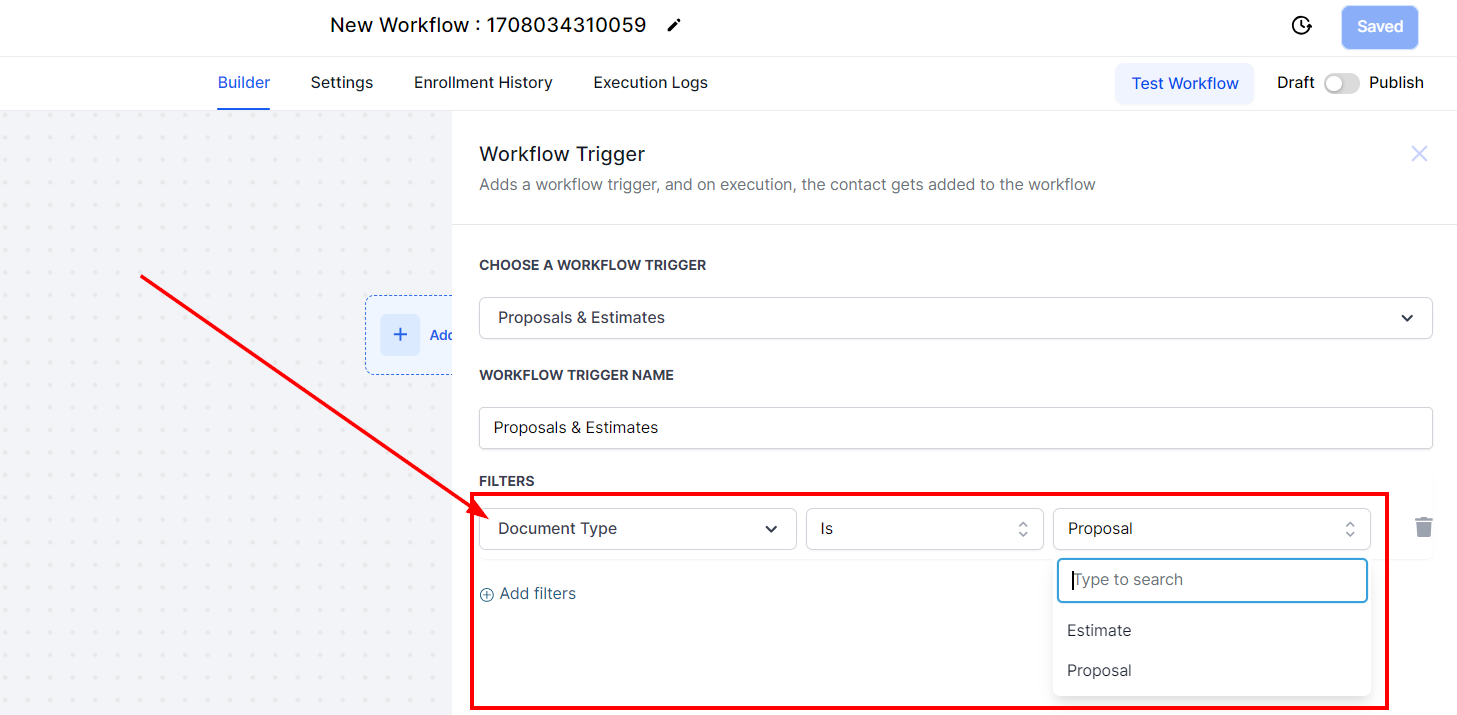This screenshot has width=1457, height=715.
Task: Toggle the Draft/Publish switch
Action: pyautogui.click(x=1341, y=83)
